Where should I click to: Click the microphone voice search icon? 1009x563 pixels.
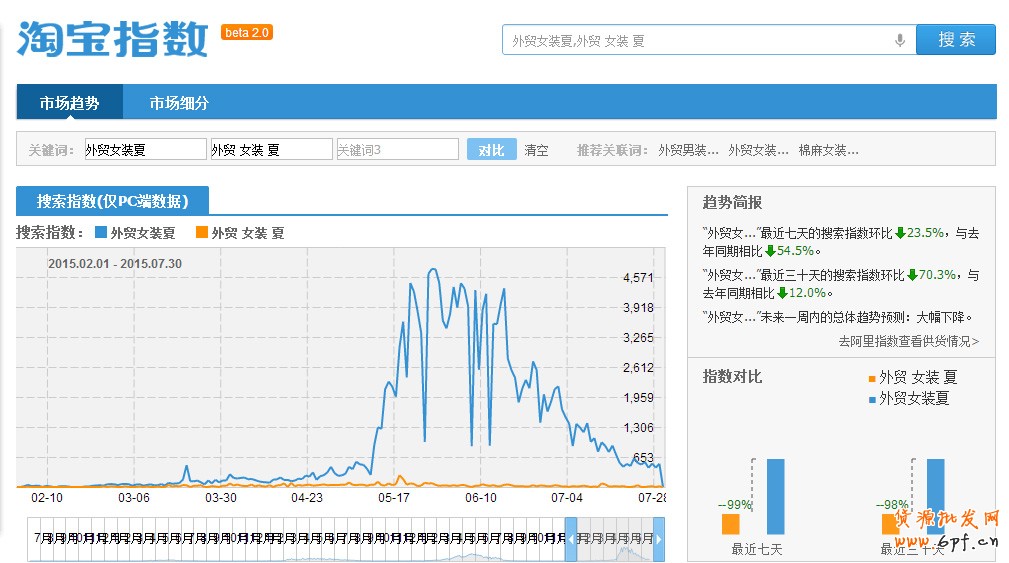[x=900, y=41]
